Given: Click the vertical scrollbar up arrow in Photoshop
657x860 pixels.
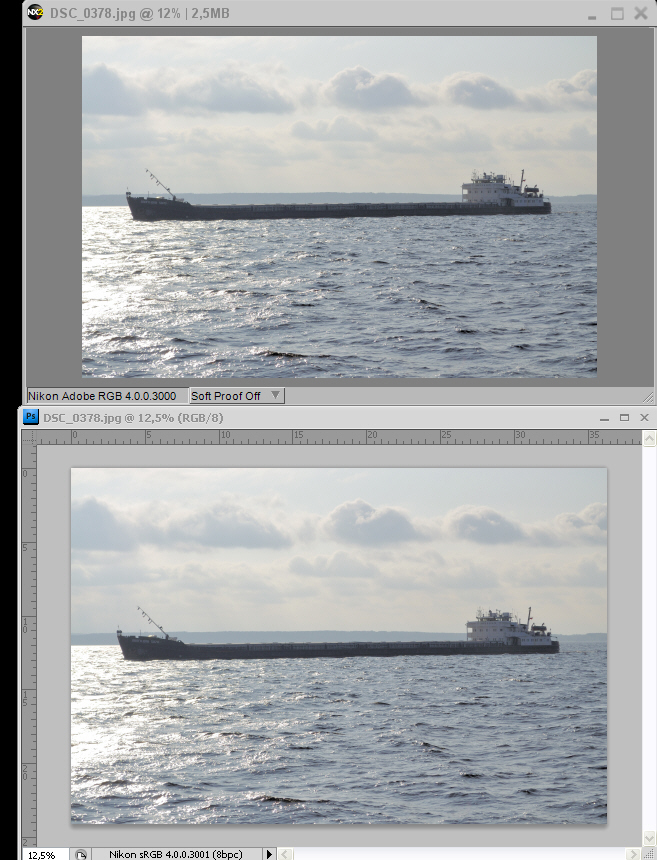Looking at the screenshot, I should (649, 438).
